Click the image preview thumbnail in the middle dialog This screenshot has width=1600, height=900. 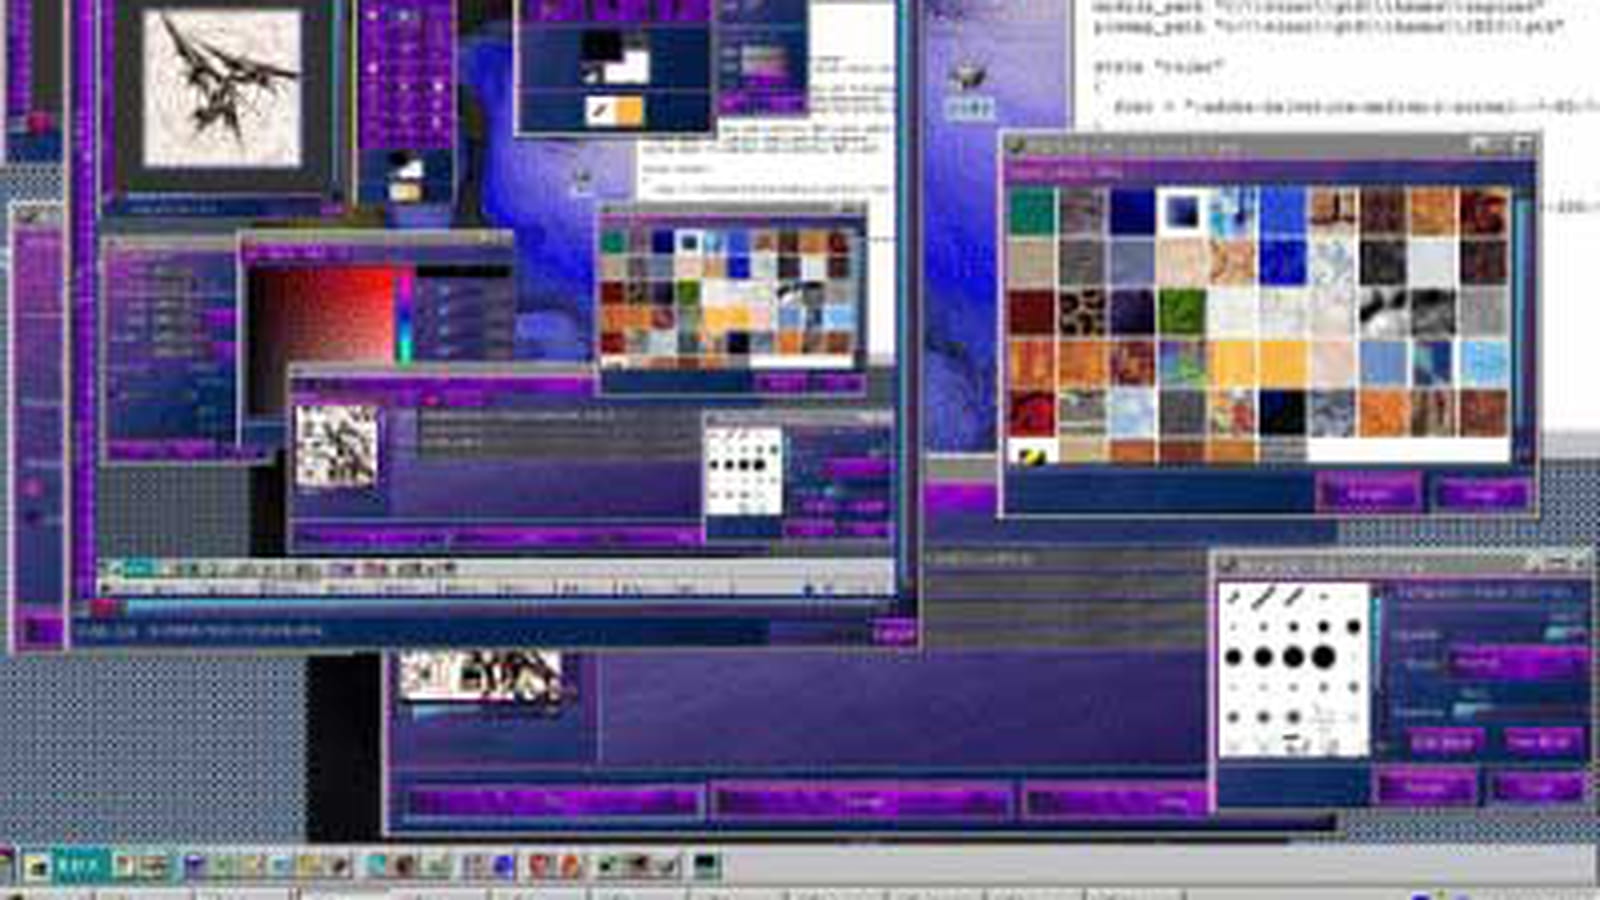(337, 447)
